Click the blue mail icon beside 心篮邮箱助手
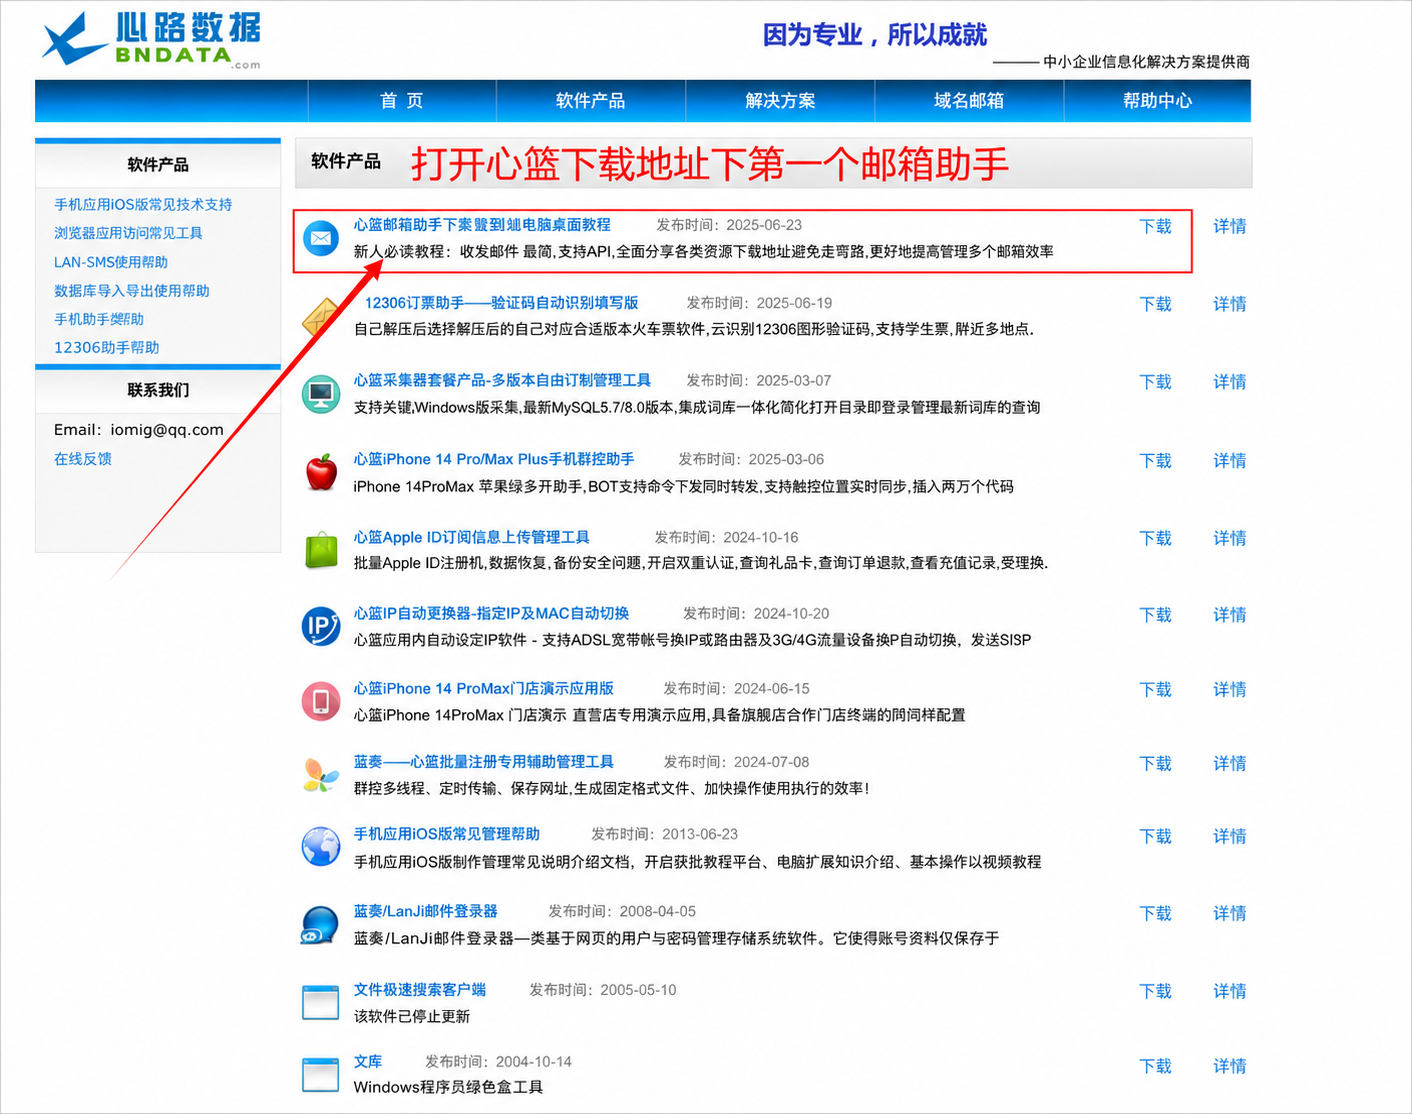1412x1114 pixels. [x=321, y=238]
